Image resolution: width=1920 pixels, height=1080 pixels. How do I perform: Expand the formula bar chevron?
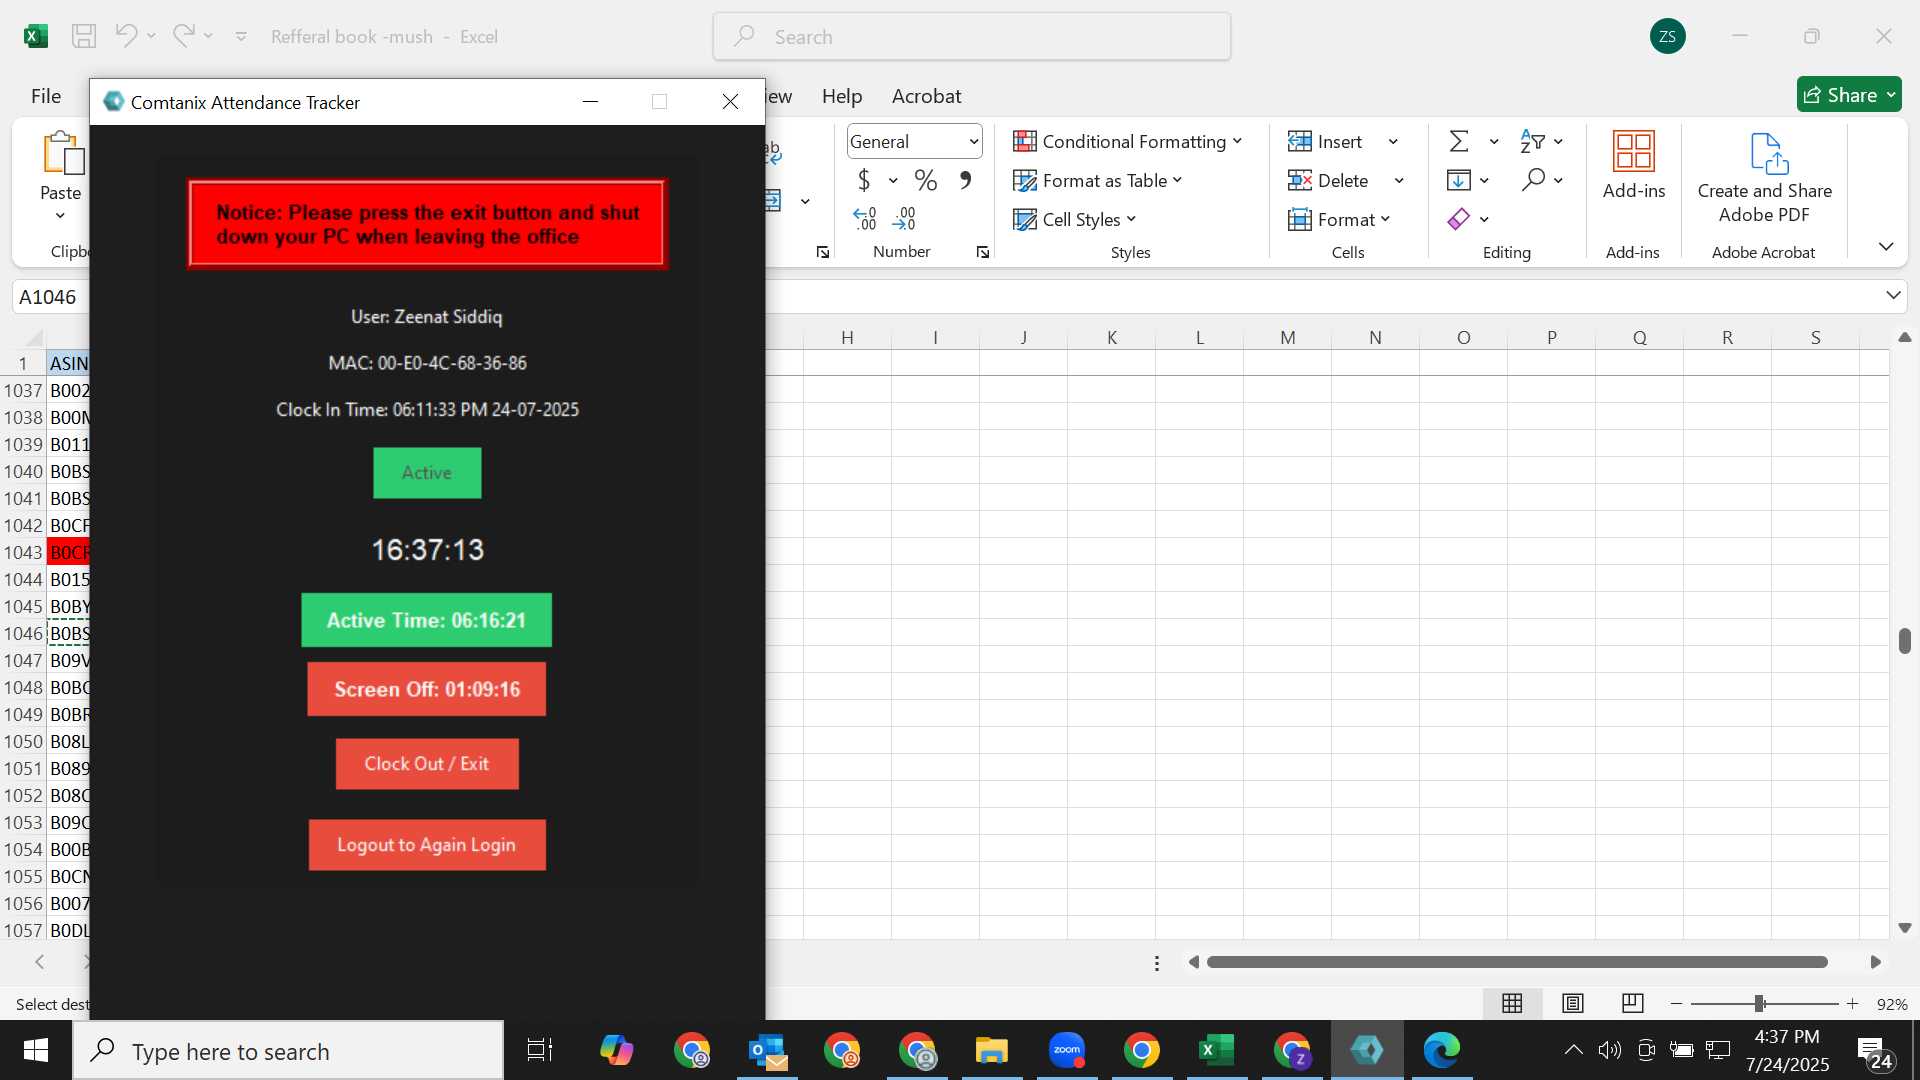coord(1893,295)
